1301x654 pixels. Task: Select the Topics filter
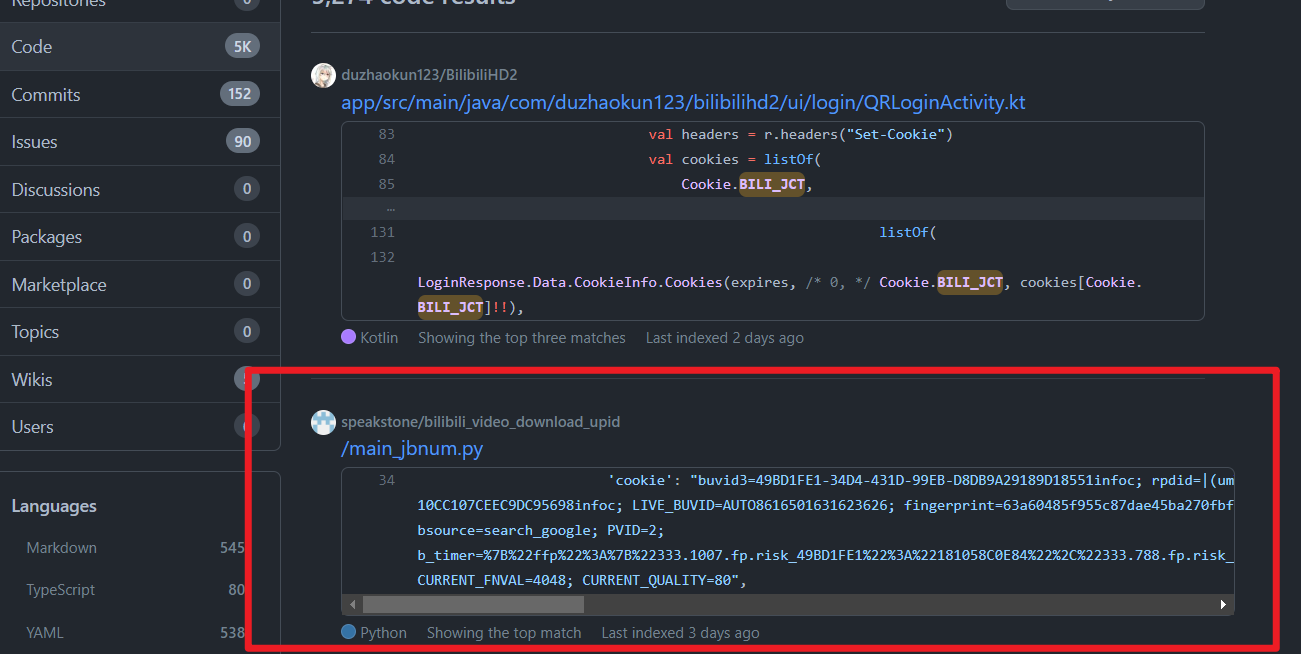click(140, 332)
